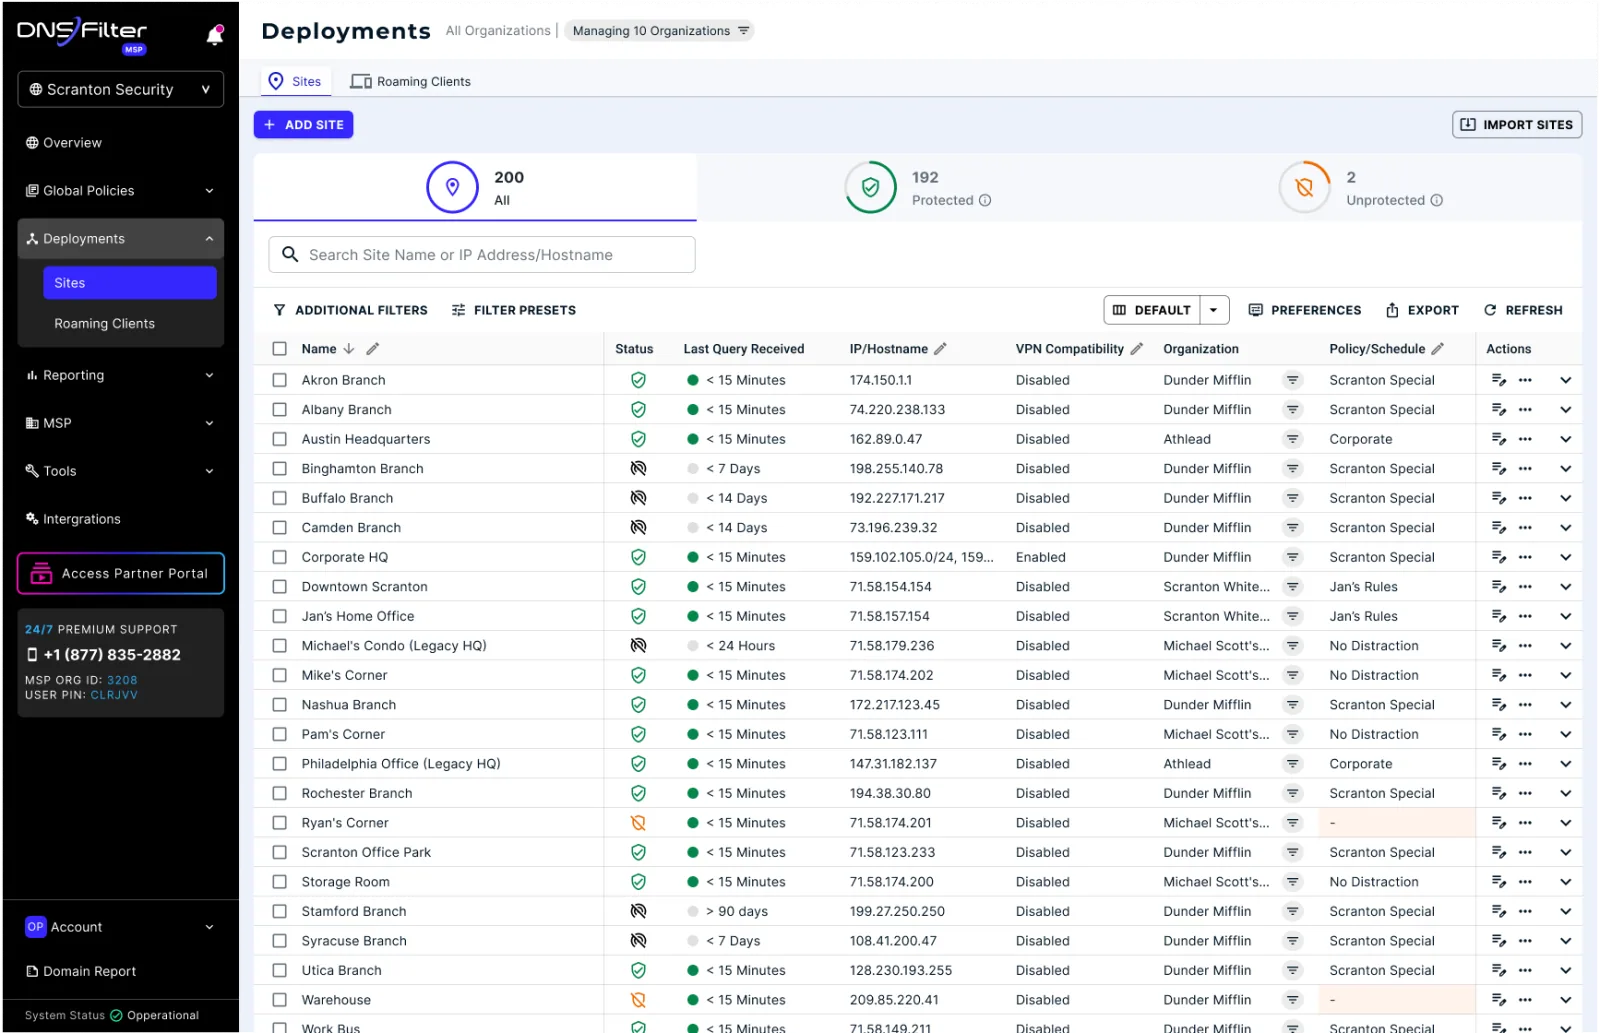This screenshot has height=1033, width=1600.
Task: Edit IP/Hostname column via pencil icon
Action: coord(940,349)
